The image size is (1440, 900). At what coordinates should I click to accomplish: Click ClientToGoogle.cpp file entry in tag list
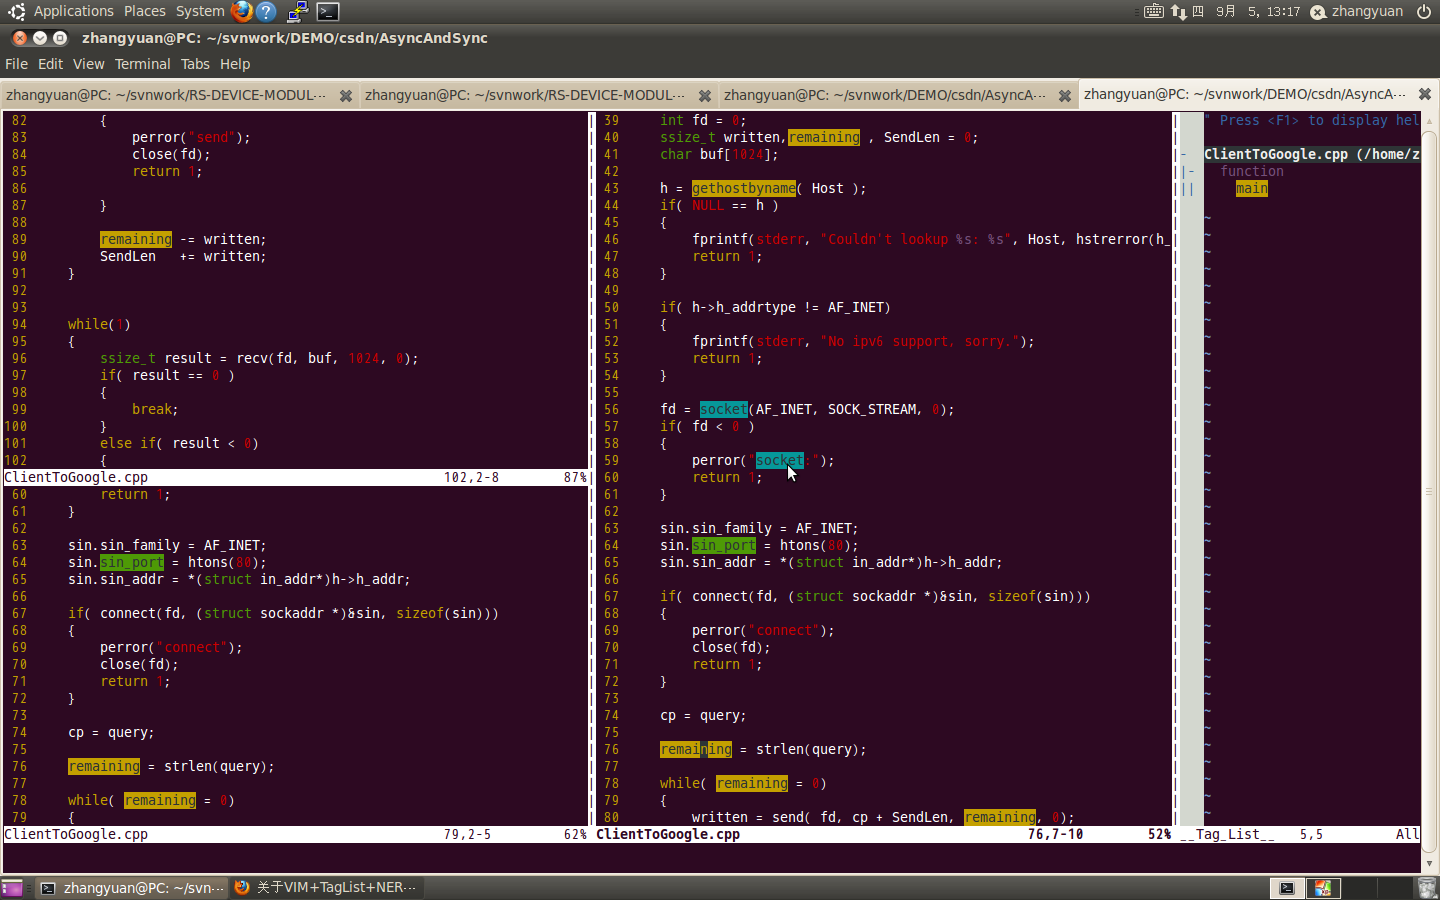(1312, 155)
